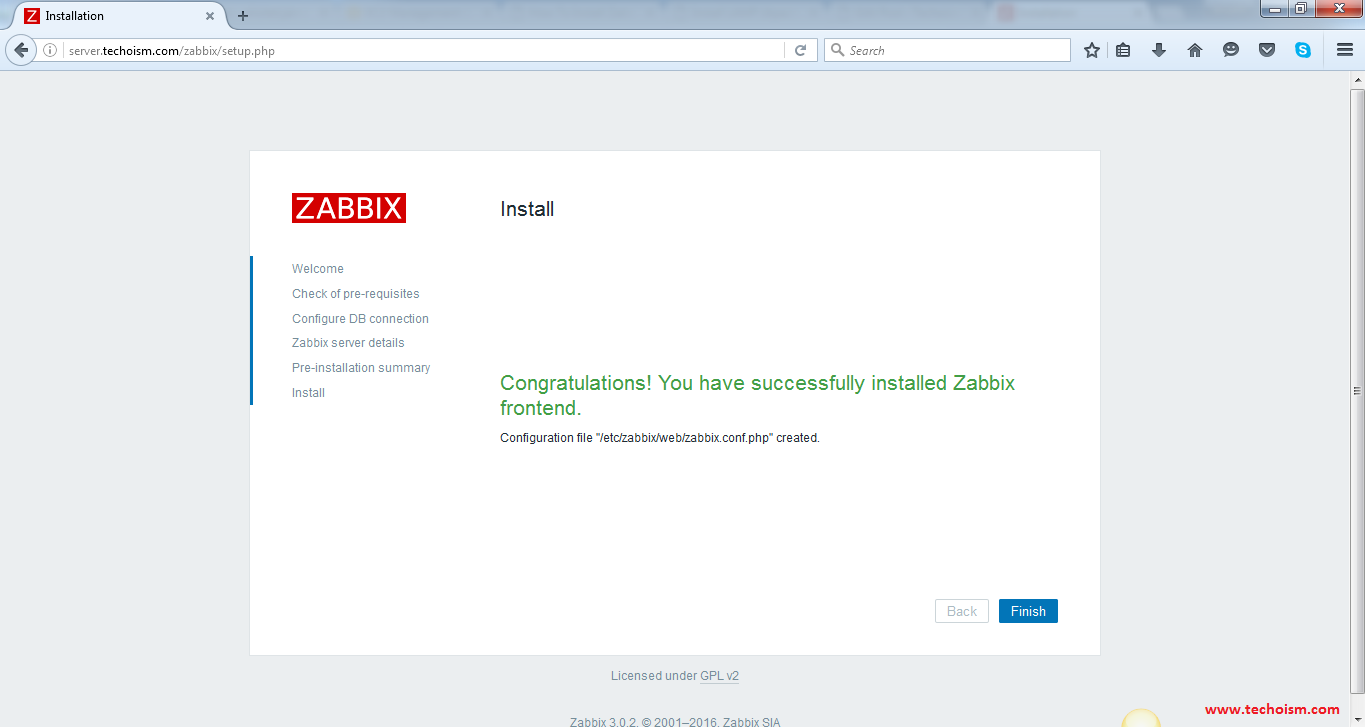Click the configuration file created text
This screenshot has width=1365, height=727.
click(x=660, y=438)
